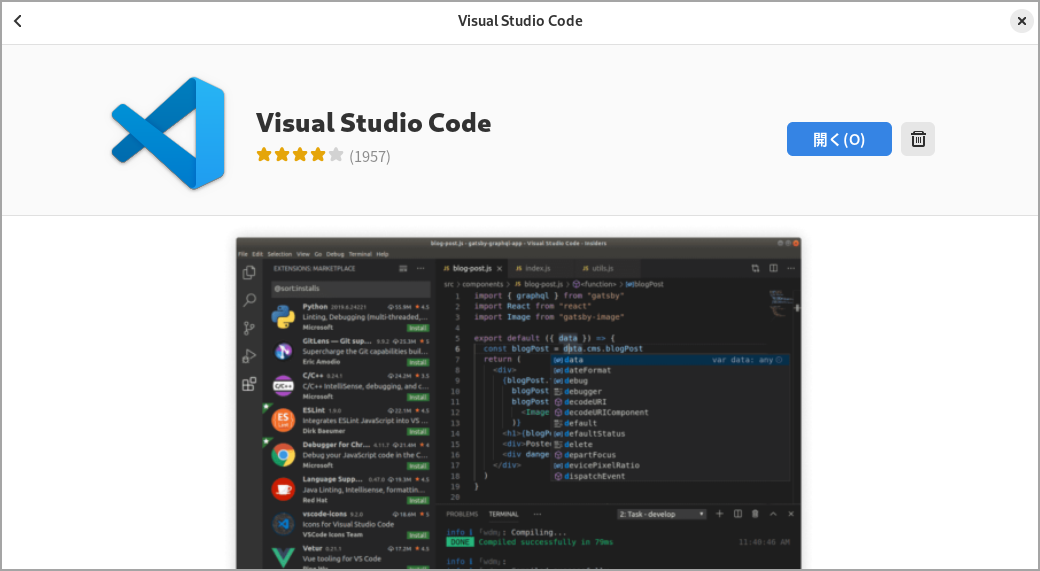Click the trash icon to uninstall the app
1040x571 pixels.
(917, 139)
